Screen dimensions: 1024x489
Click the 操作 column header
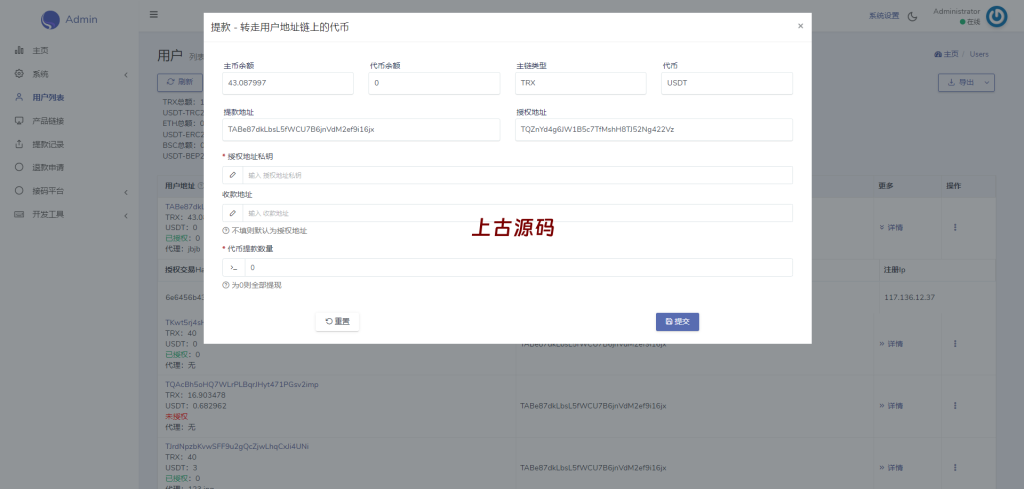(x=953, y=186)
